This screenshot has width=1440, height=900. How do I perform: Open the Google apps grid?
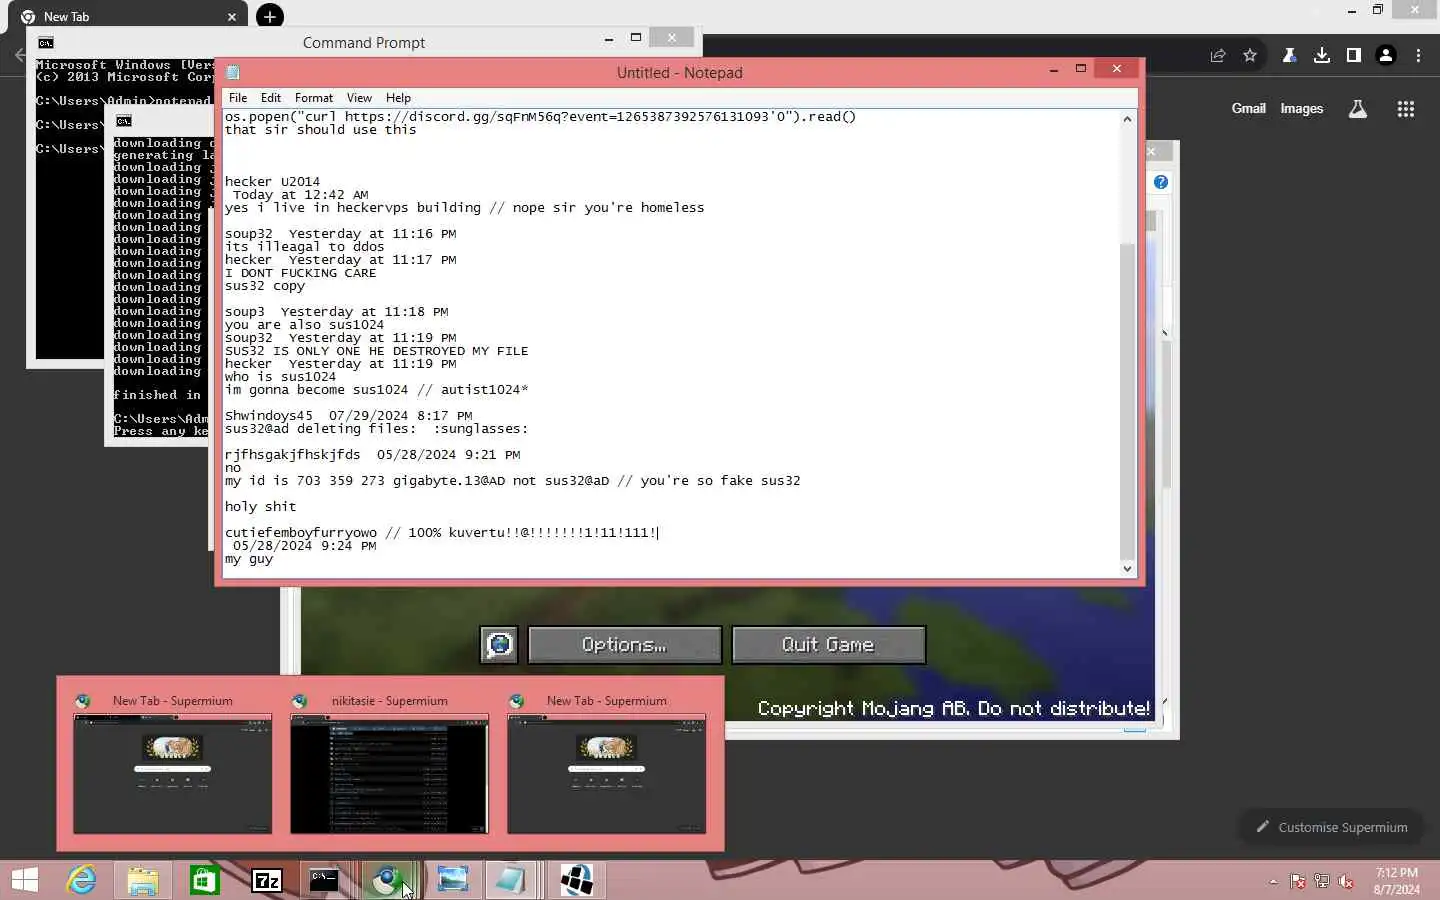click(x=1406, y=109)
